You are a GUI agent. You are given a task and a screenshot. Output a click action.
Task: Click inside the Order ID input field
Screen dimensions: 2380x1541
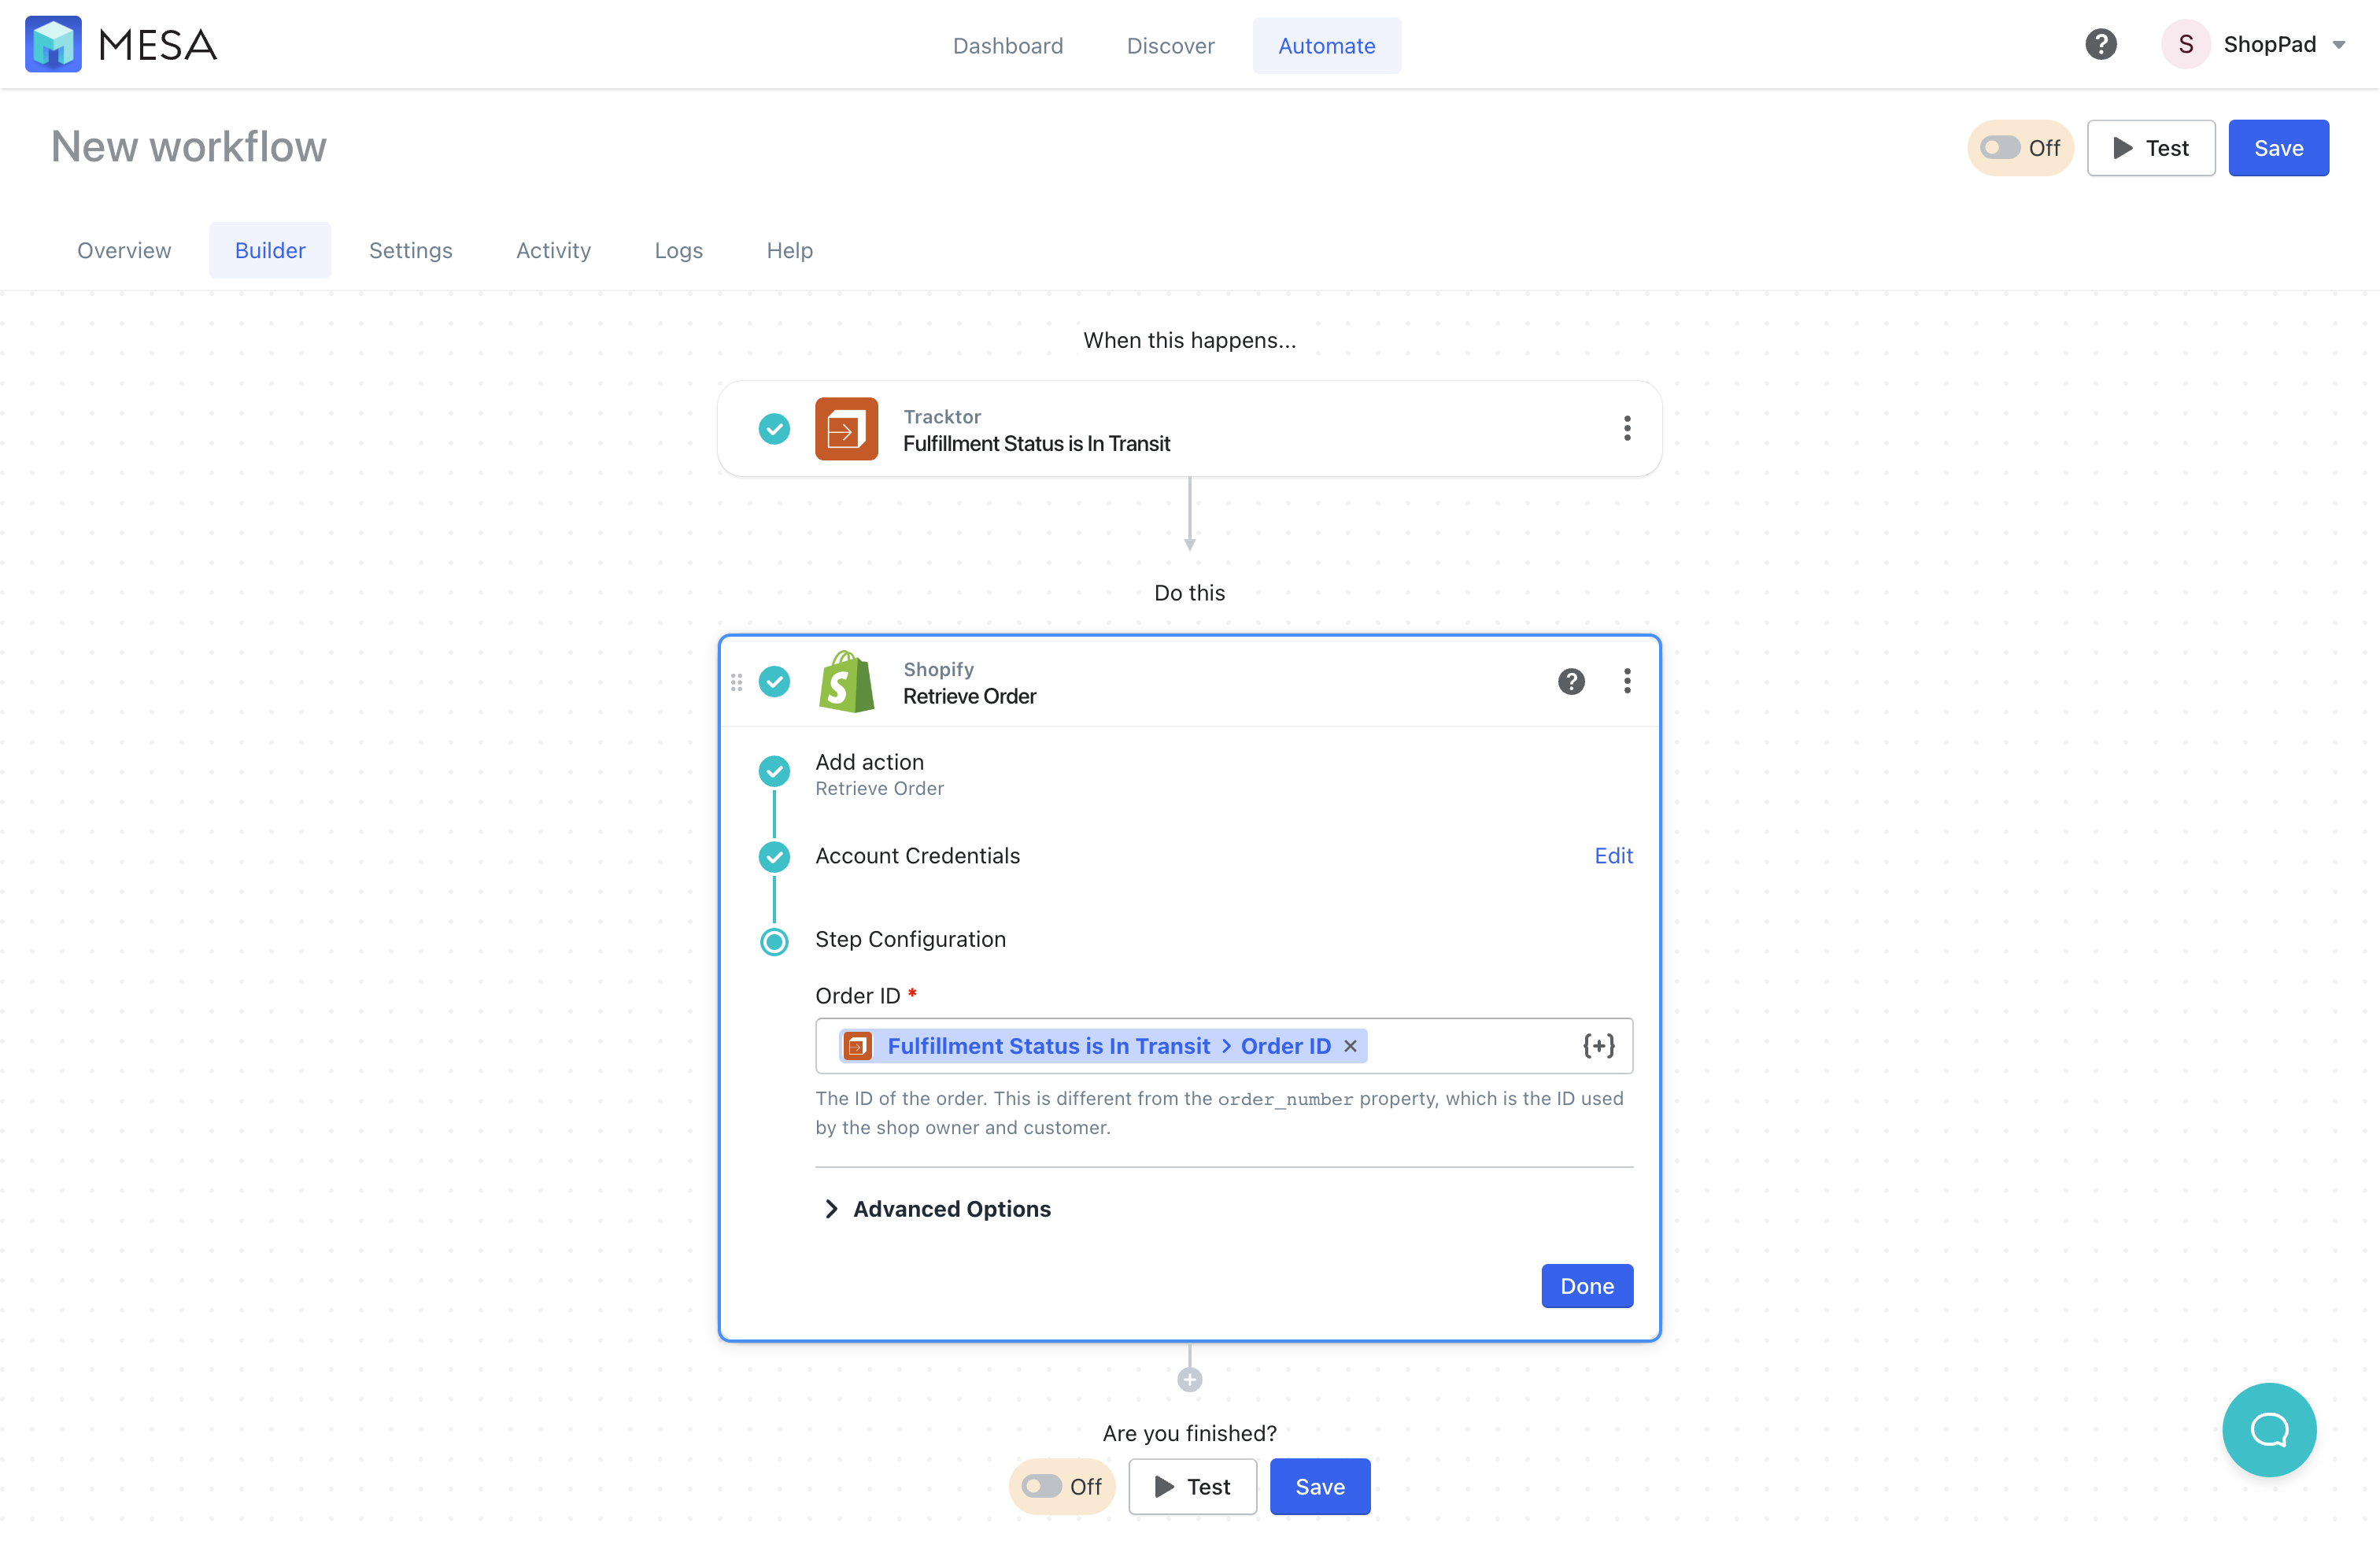tap(1224, 1046)
